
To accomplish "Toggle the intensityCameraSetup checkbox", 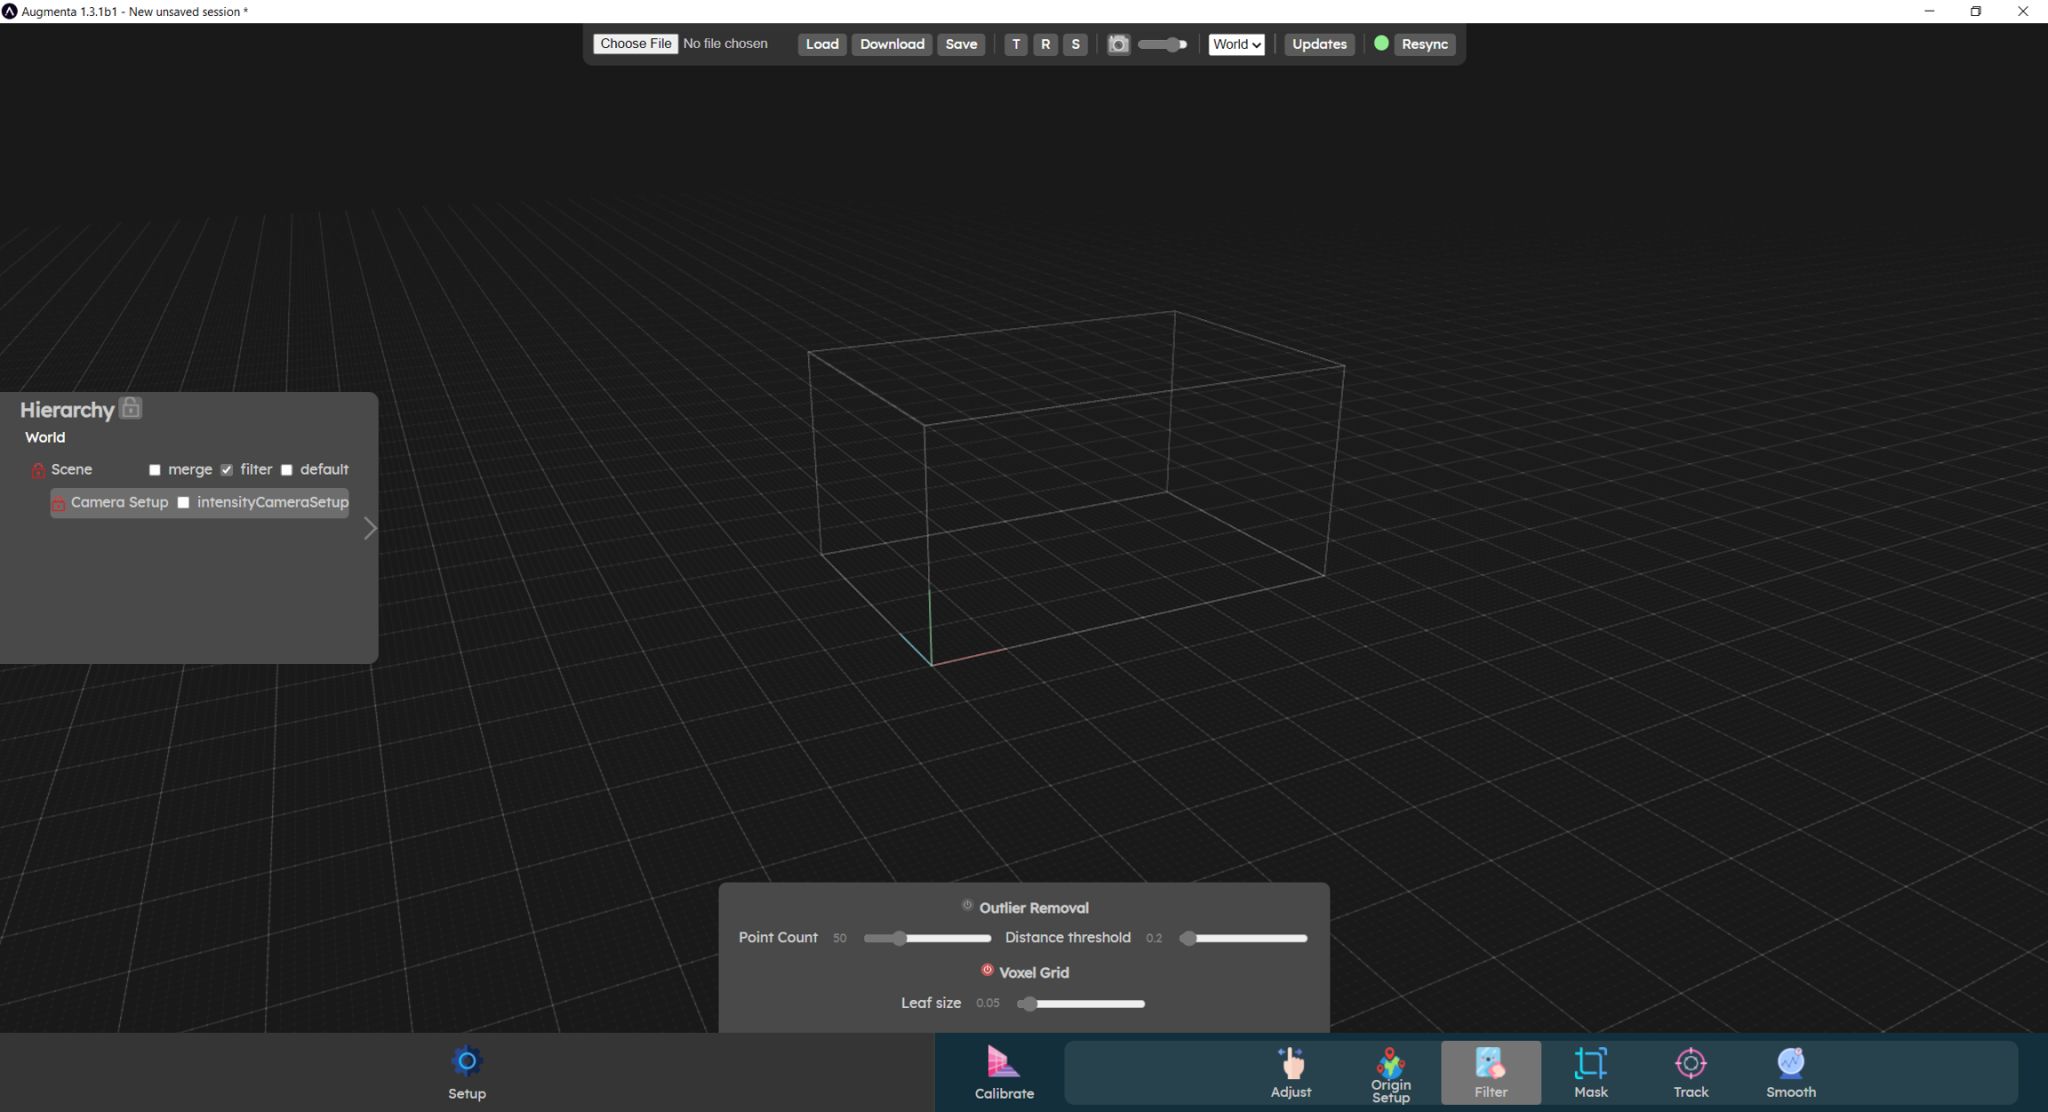I will coord(183,503).
